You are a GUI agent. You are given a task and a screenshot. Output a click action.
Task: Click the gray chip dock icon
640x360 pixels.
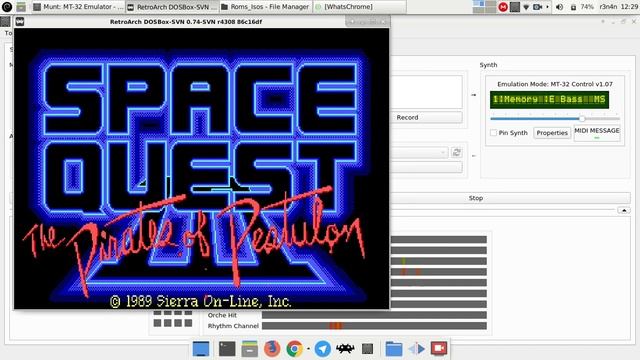coord(367,349)
